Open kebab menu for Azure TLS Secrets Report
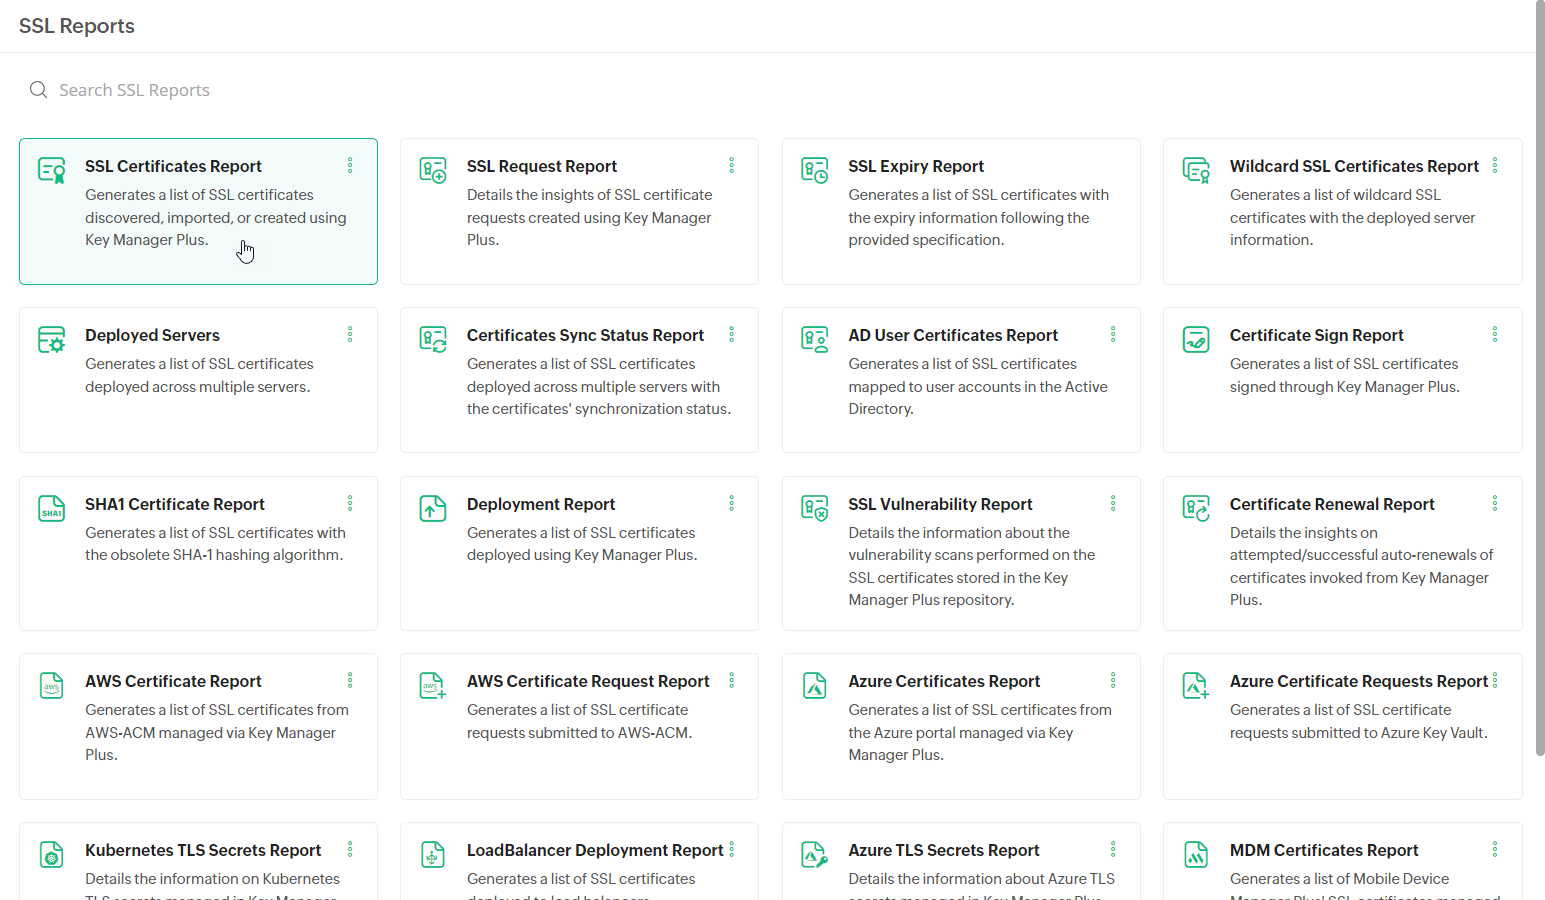The height and width of the screenshot is (900, 1545). pyautogui.click(x=1113, y=849)
